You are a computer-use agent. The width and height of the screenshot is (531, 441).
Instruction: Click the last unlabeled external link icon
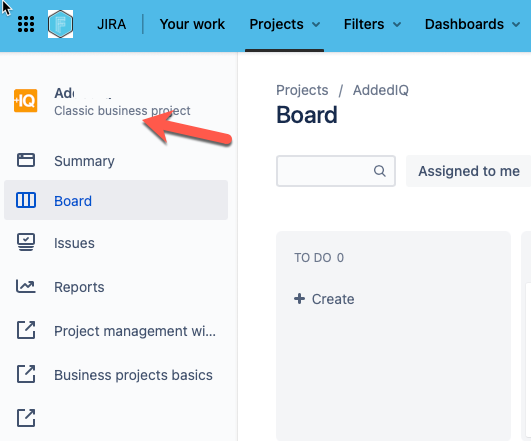26,418
